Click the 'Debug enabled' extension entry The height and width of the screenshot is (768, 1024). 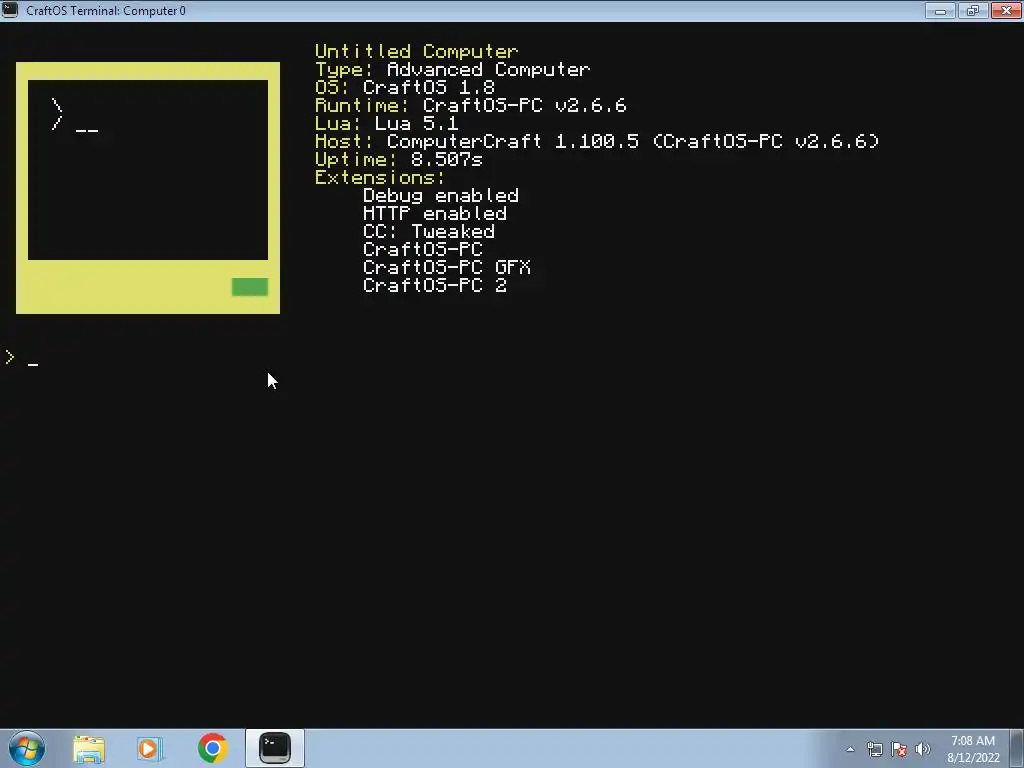click(441, 195)
